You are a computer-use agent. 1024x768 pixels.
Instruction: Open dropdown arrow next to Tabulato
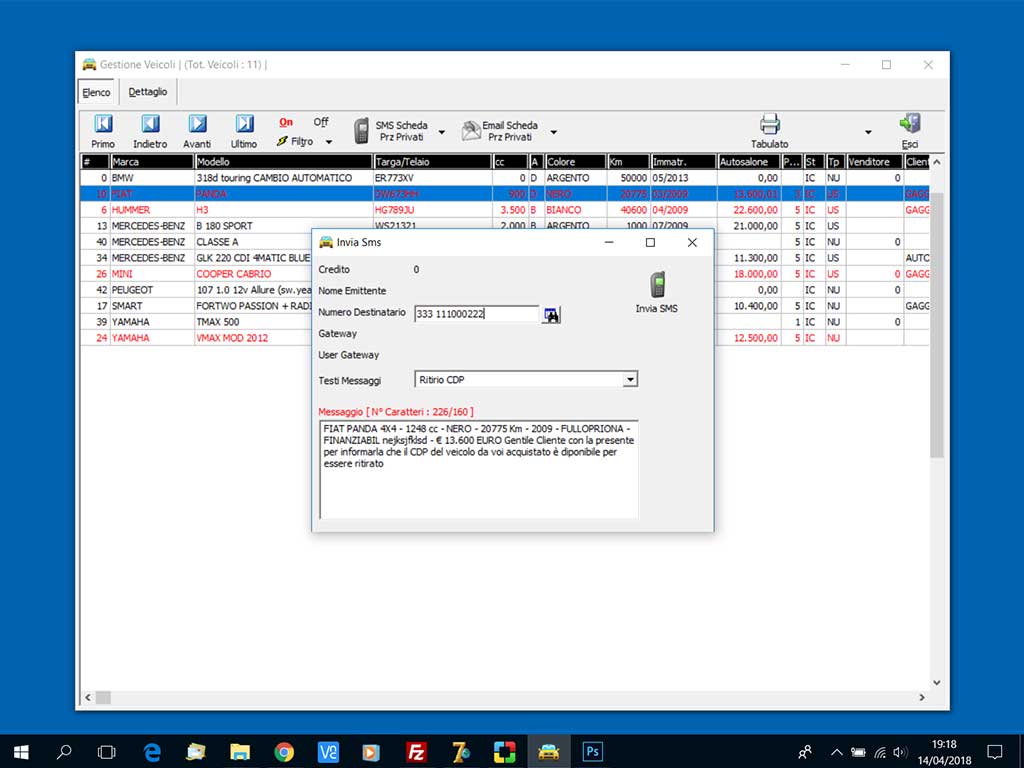click(x=869, y=132)
